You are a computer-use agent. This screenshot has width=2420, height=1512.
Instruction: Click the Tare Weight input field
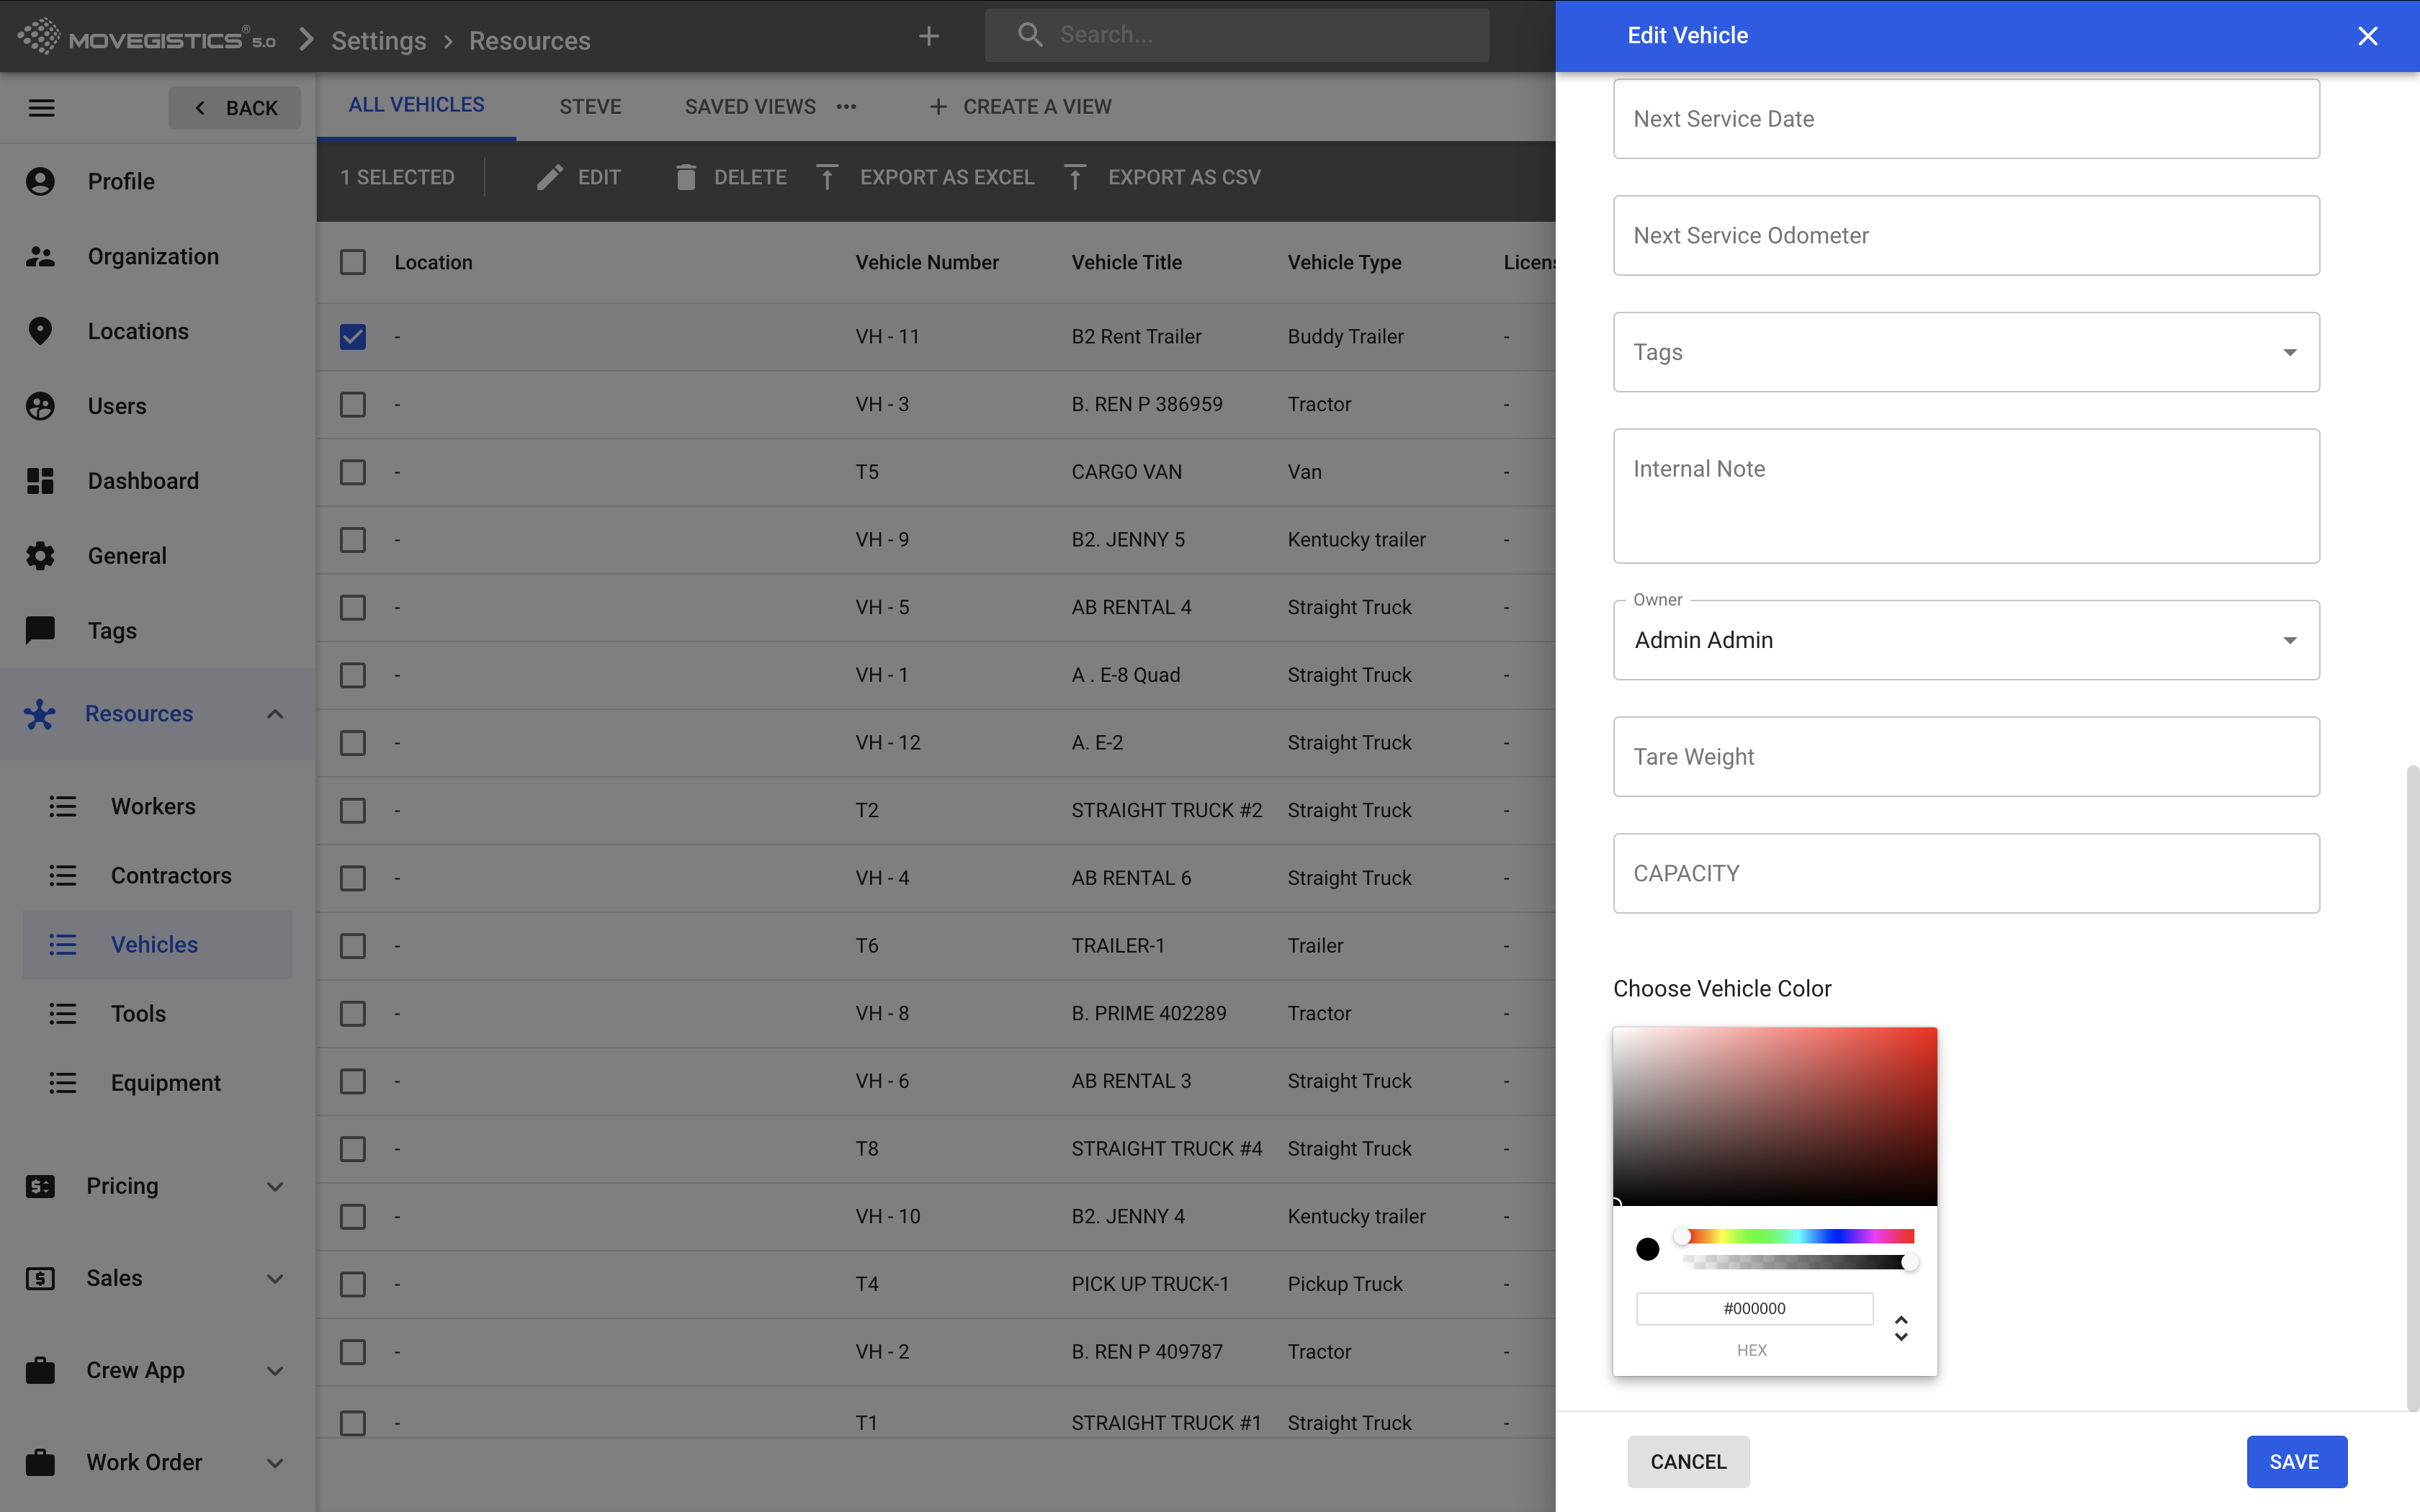coord(1966,757)
